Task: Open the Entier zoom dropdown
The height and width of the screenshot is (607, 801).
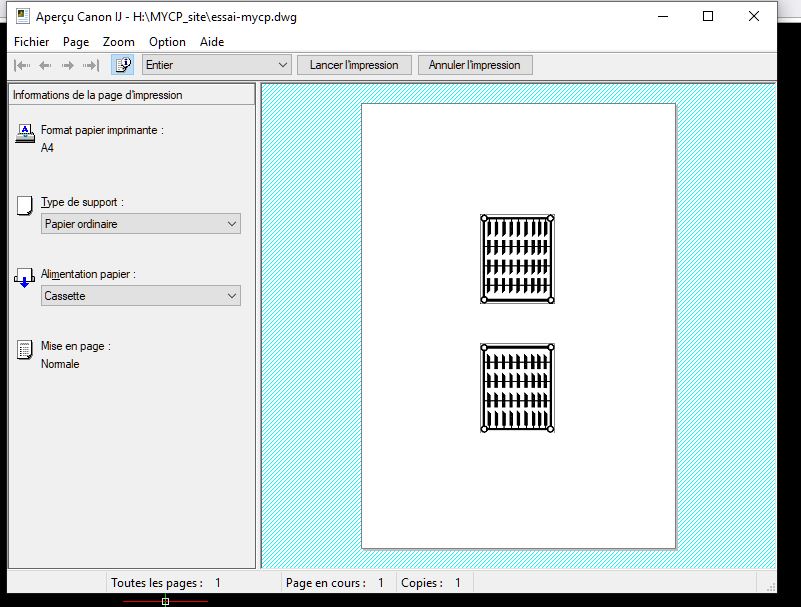Action: [x=217, y=65]
